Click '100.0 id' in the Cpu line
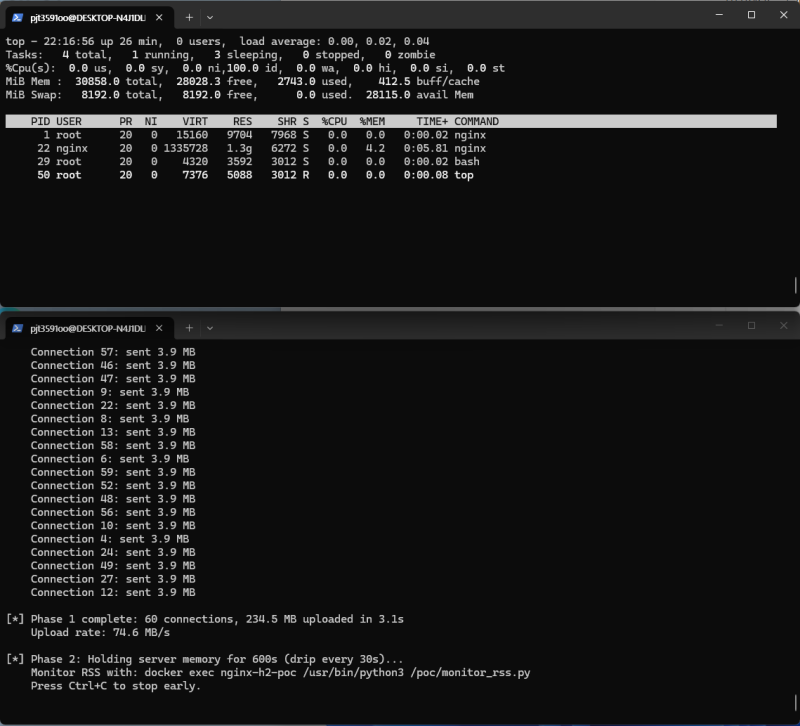Viewport: 800px width, 726px height. (252, 68)
